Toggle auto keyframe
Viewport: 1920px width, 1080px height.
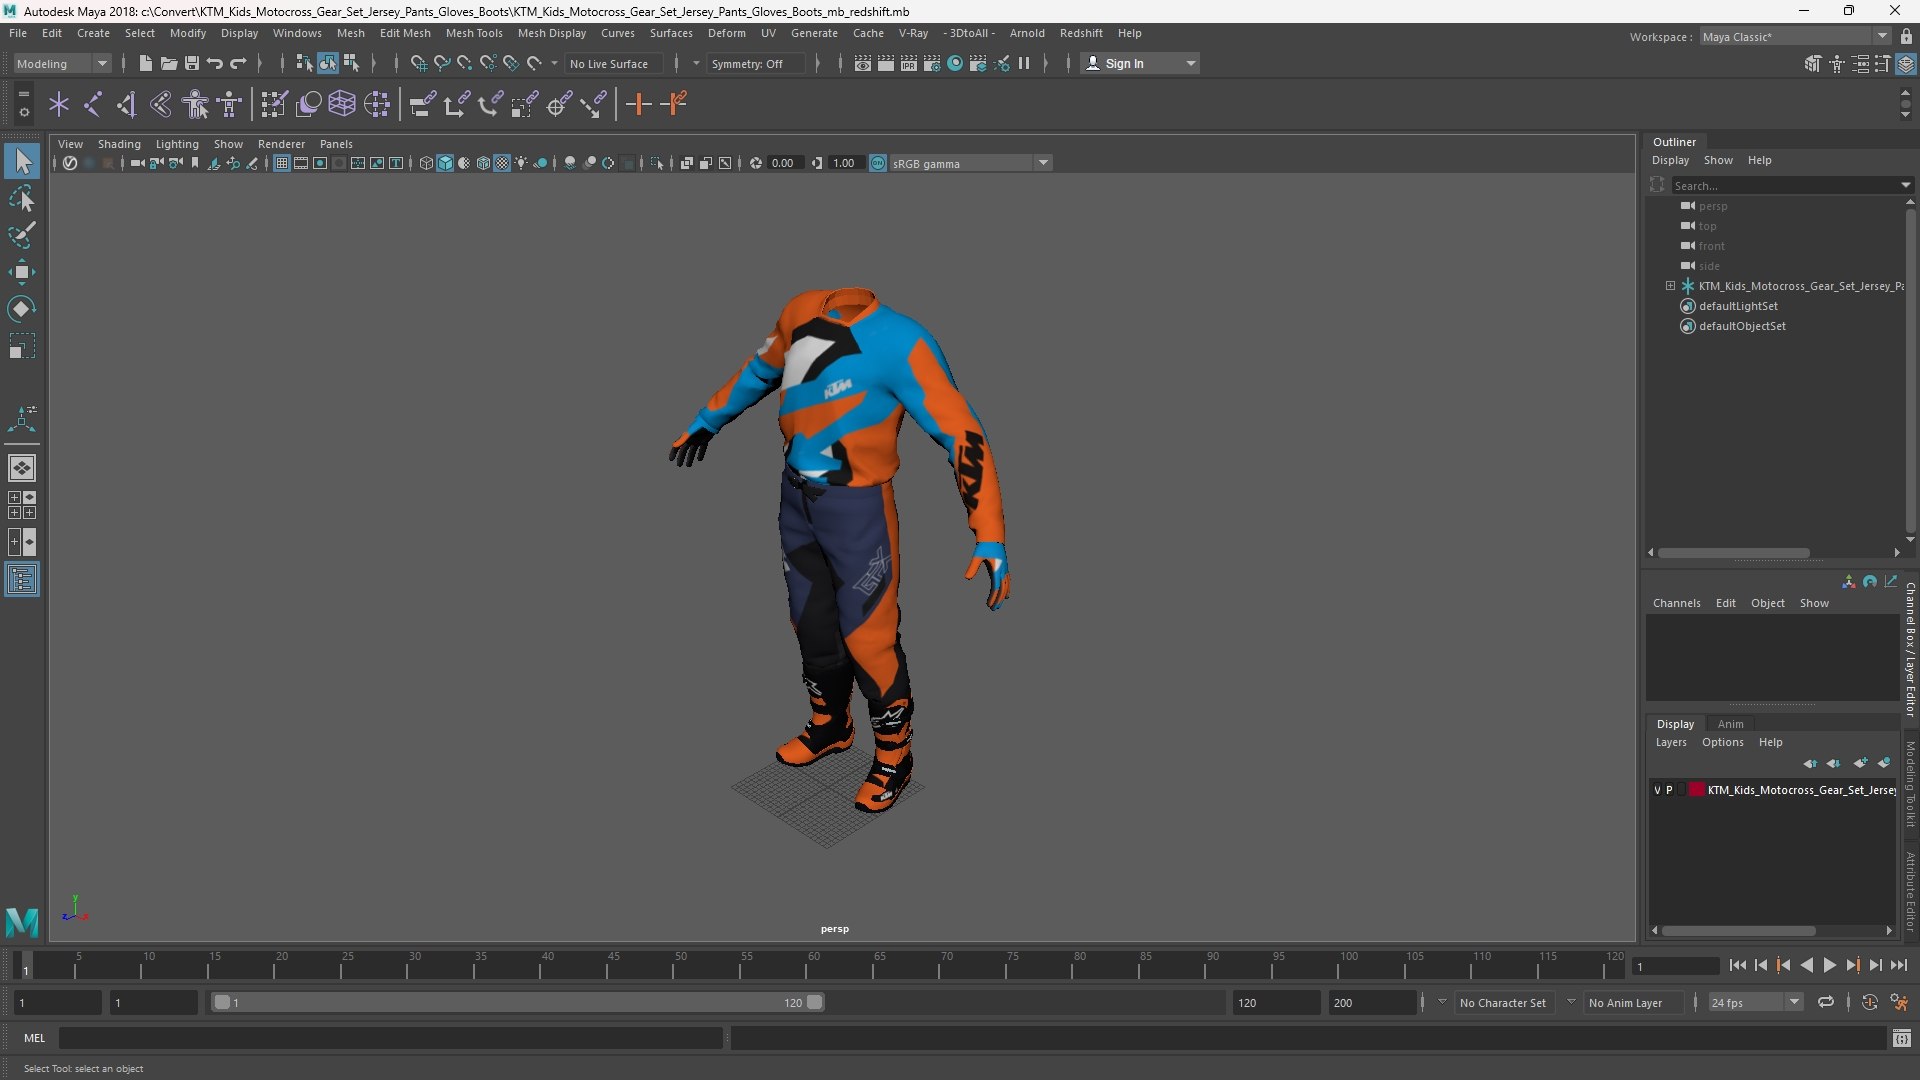pos(1869,1002)
